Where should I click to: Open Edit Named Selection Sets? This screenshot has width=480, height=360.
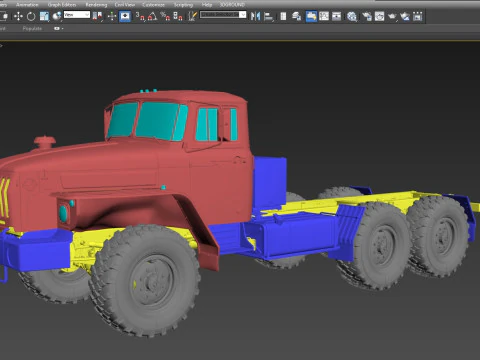[x=192, y=16]
